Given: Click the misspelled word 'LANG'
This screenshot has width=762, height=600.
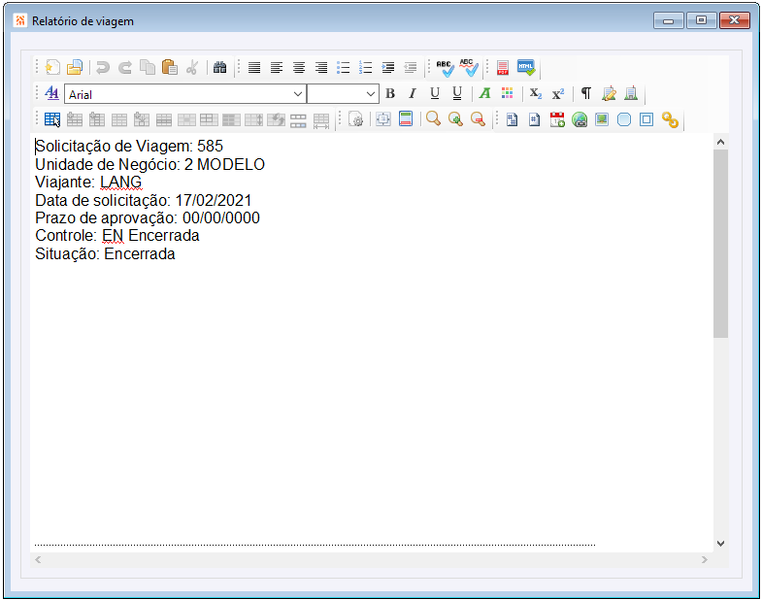Looking at the screenshot, I should (x=121, y=182).
